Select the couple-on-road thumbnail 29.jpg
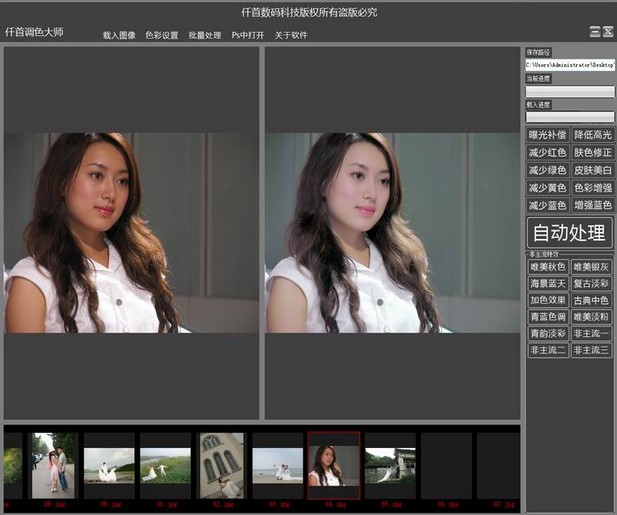Viewport: 617px width, 515px height. tap(53, 466)
